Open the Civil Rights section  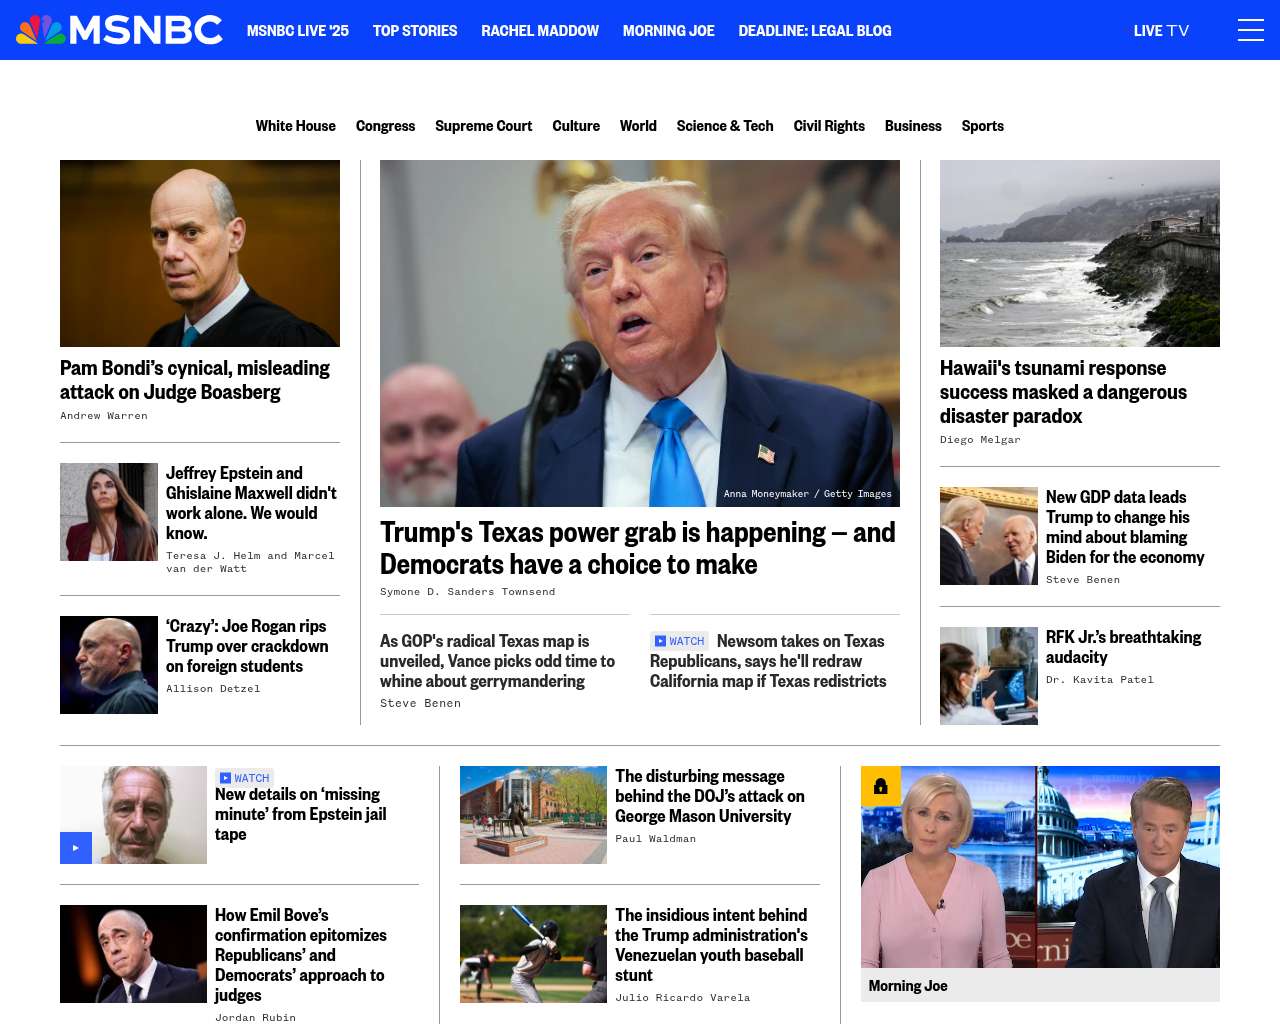[x=829, y=126]
